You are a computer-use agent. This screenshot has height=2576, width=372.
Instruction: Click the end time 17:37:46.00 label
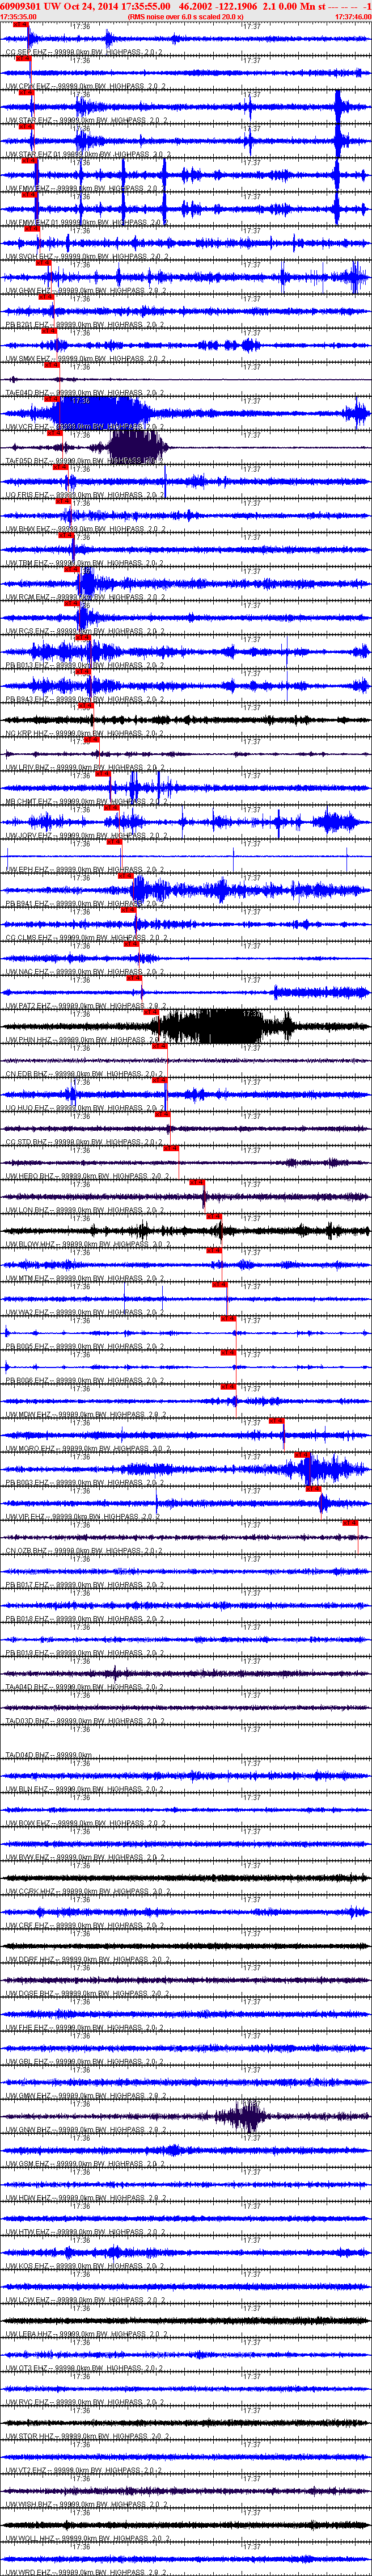coord(353,16)
